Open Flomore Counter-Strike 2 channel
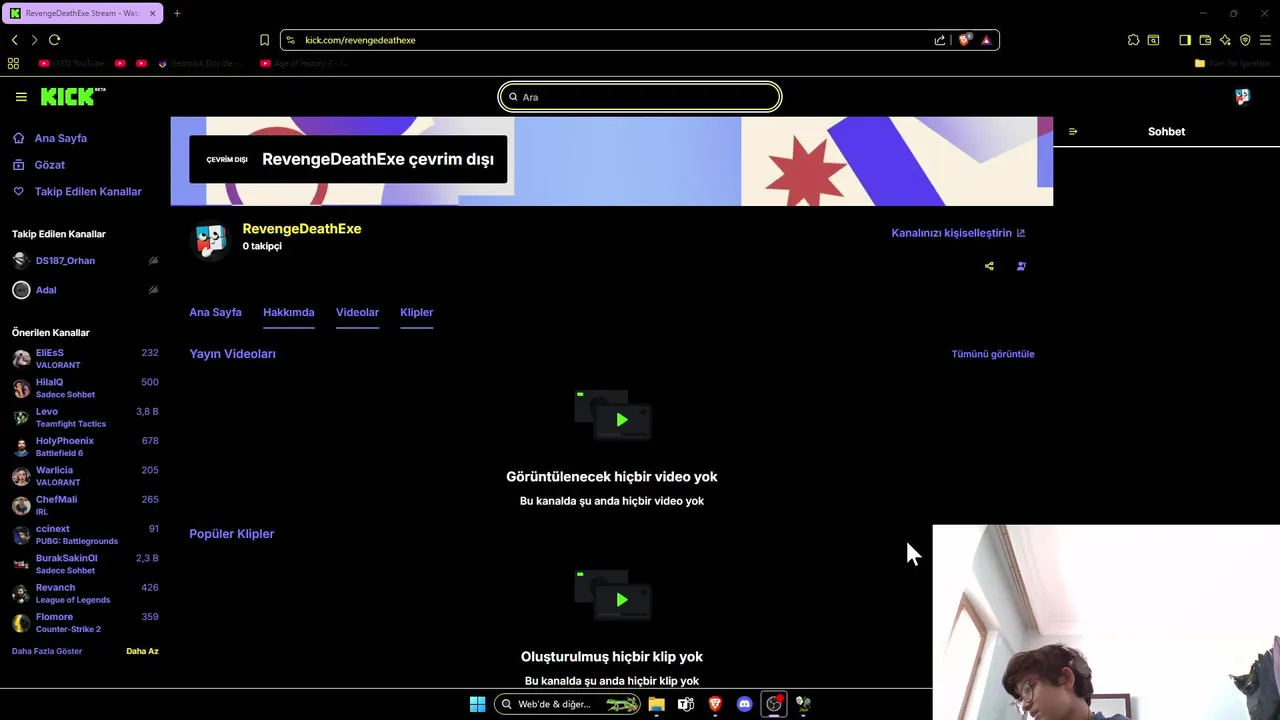 tap(85, 623)
